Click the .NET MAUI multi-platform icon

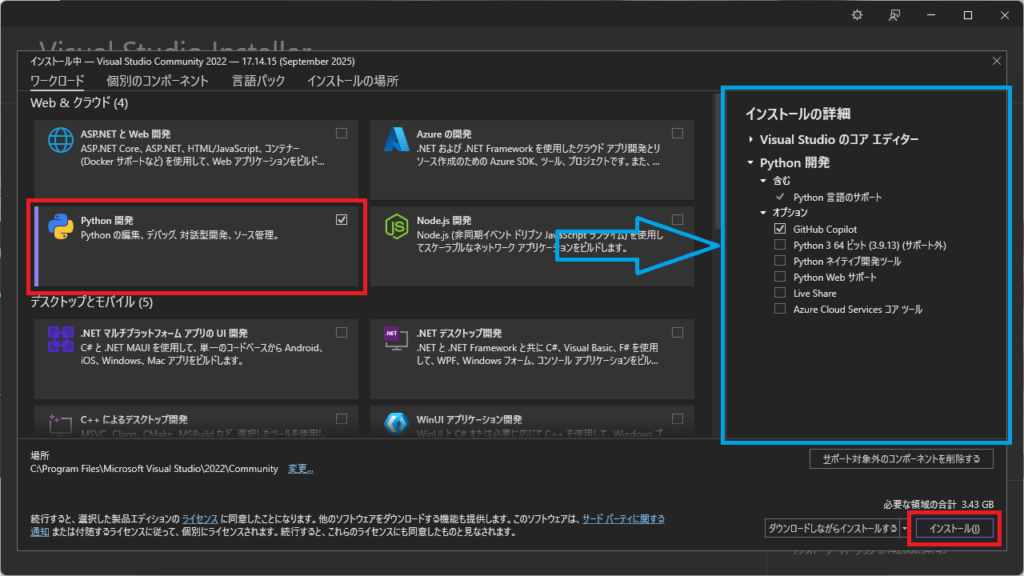[60, 339]
